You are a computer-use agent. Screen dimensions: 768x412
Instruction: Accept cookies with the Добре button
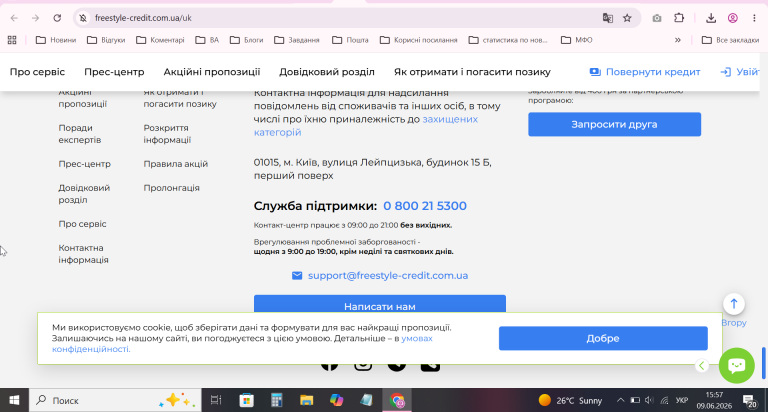[603, 339]
